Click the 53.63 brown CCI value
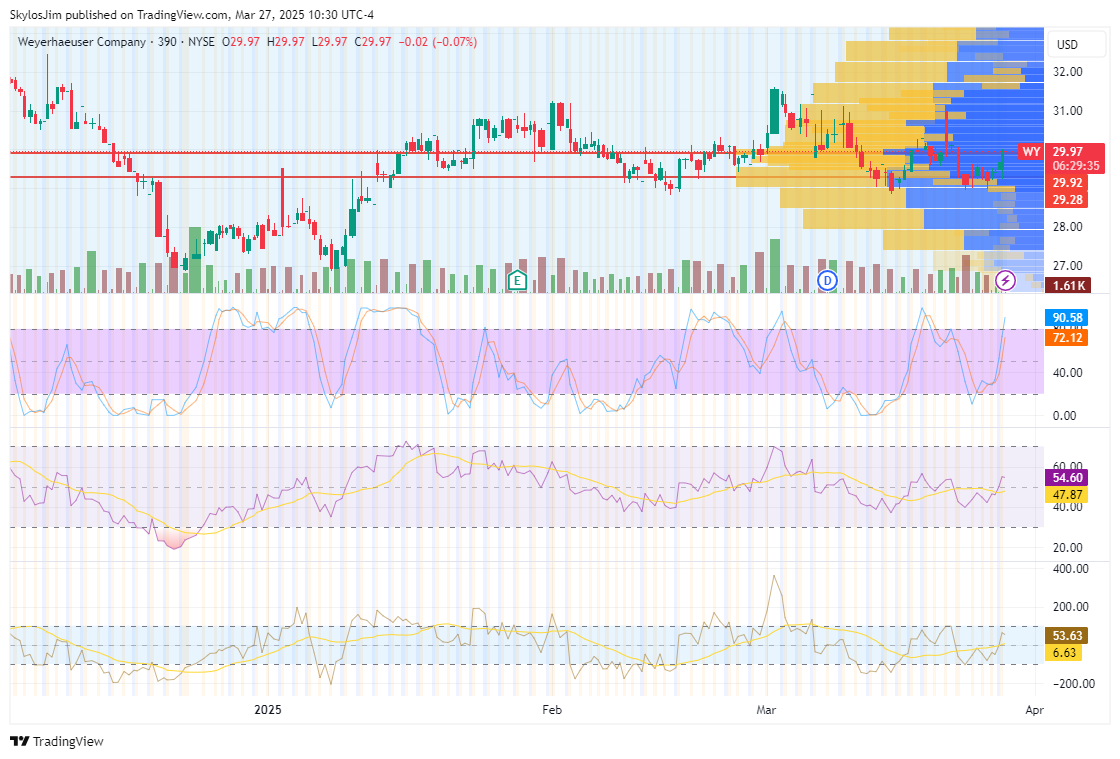The image size is (1120, 759). pos(1067,635)
